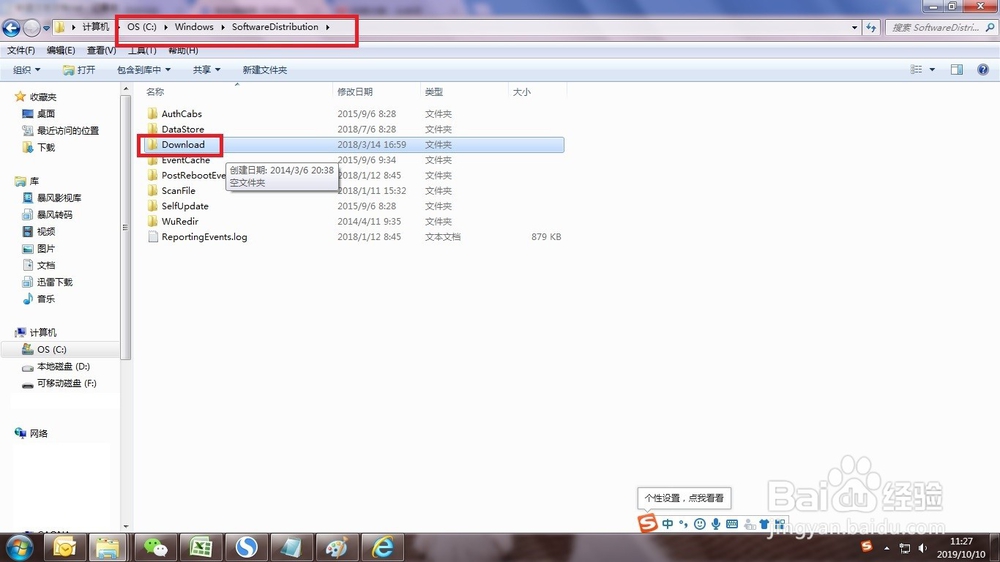Screen dimensions: 1000x562
Task: Click the volume icon in system tray
Action: click(922, 547)
